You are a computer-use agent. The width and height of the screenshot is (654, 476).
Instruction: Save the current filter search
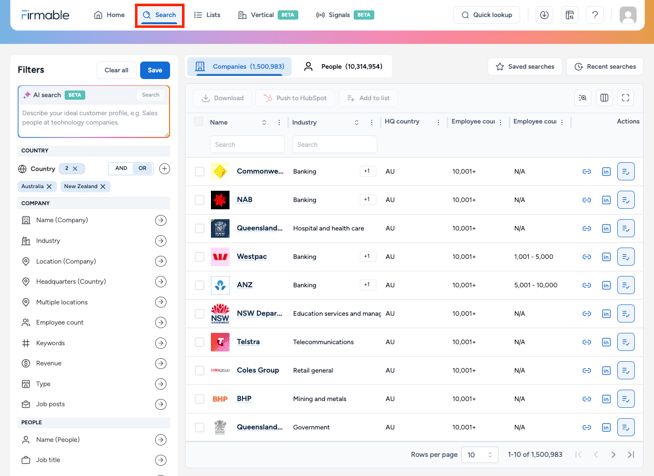155,70
